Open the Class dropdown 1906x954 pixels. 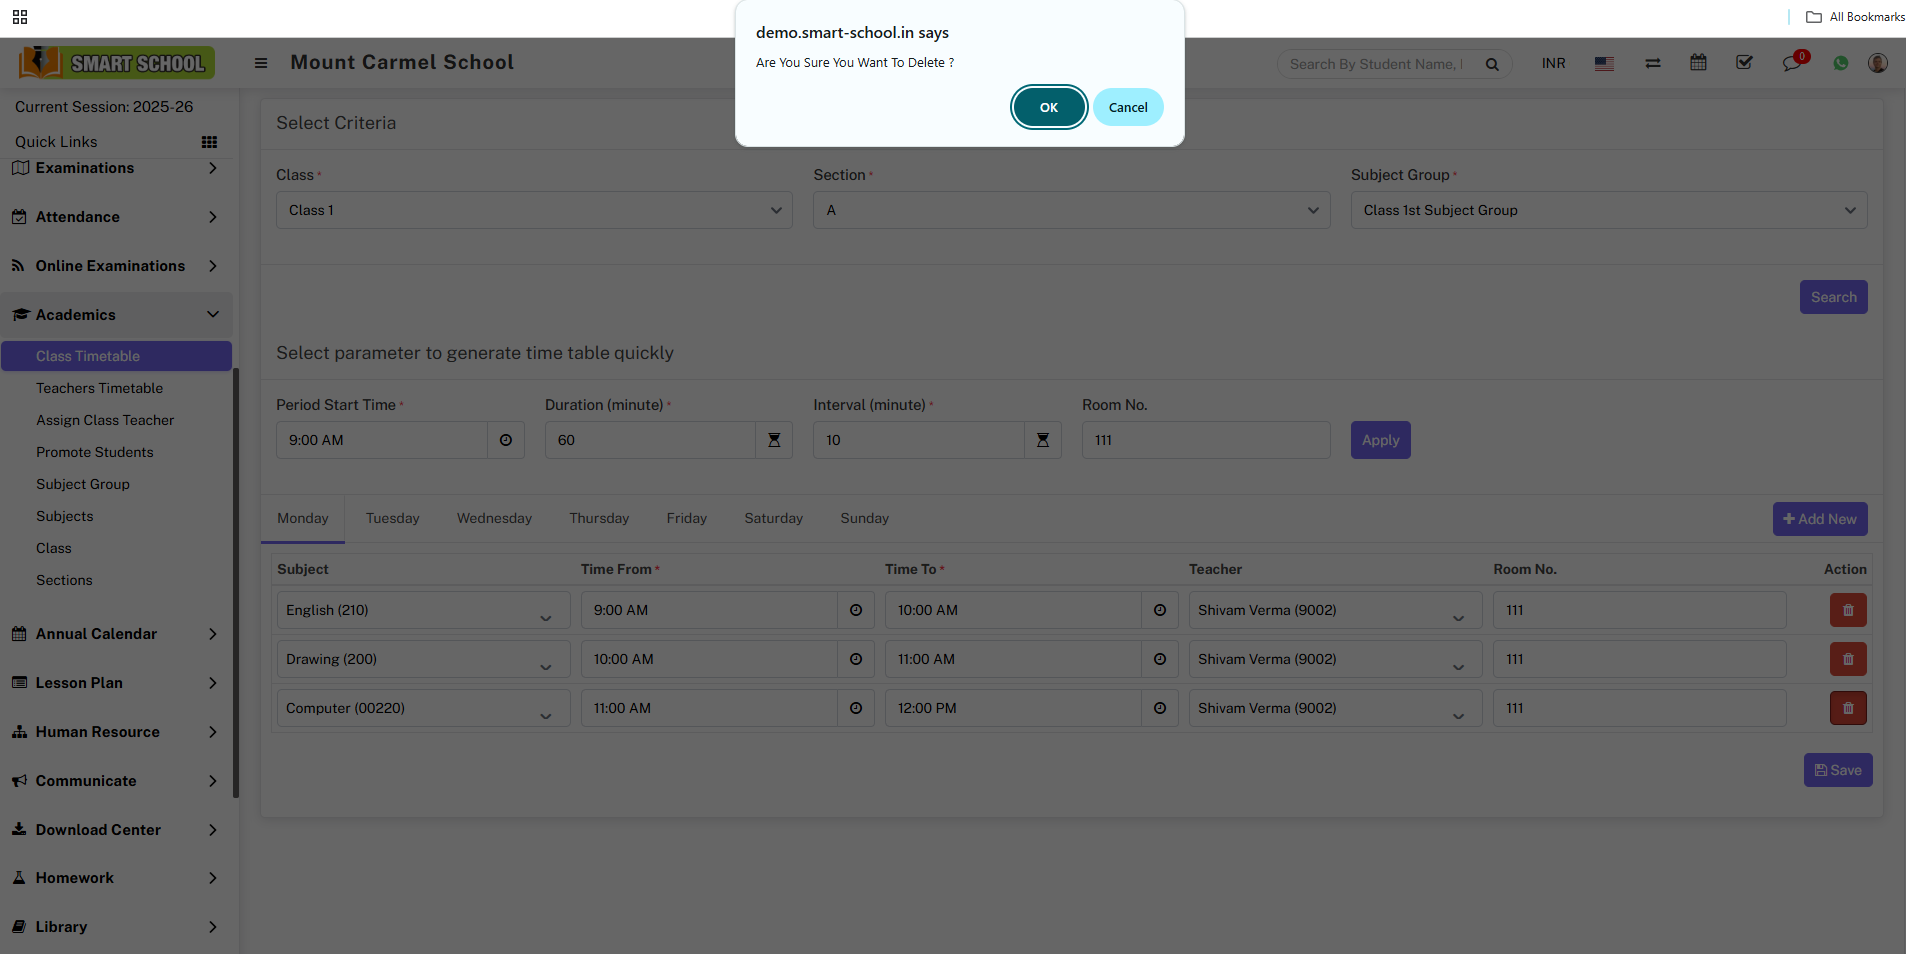point(534,210)
